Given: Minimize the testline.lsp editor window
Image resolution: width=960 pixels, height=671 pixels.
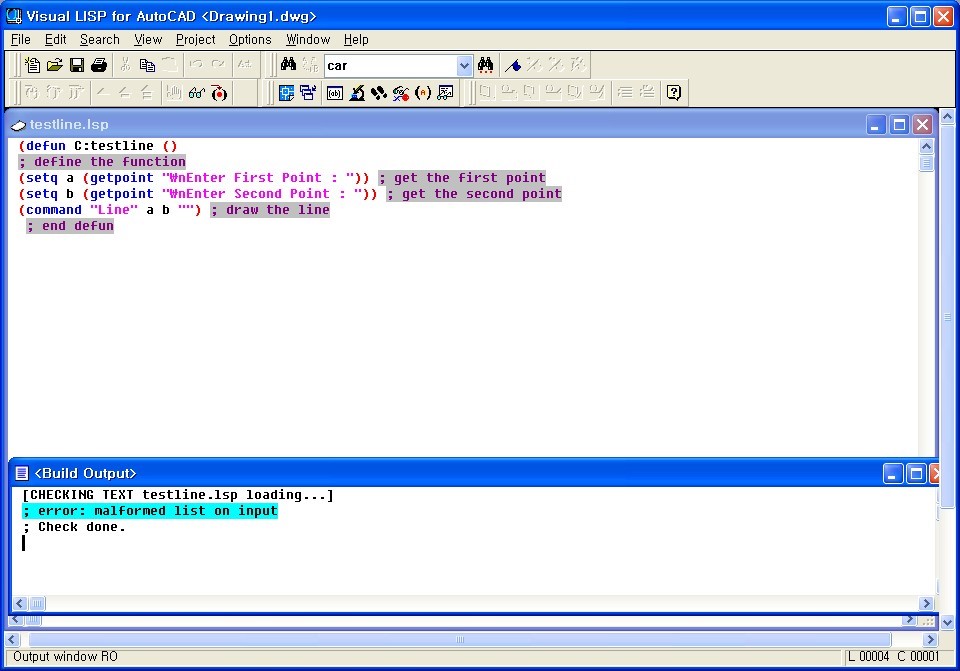Looking at the screenshot, I should (x=876, y=125).
